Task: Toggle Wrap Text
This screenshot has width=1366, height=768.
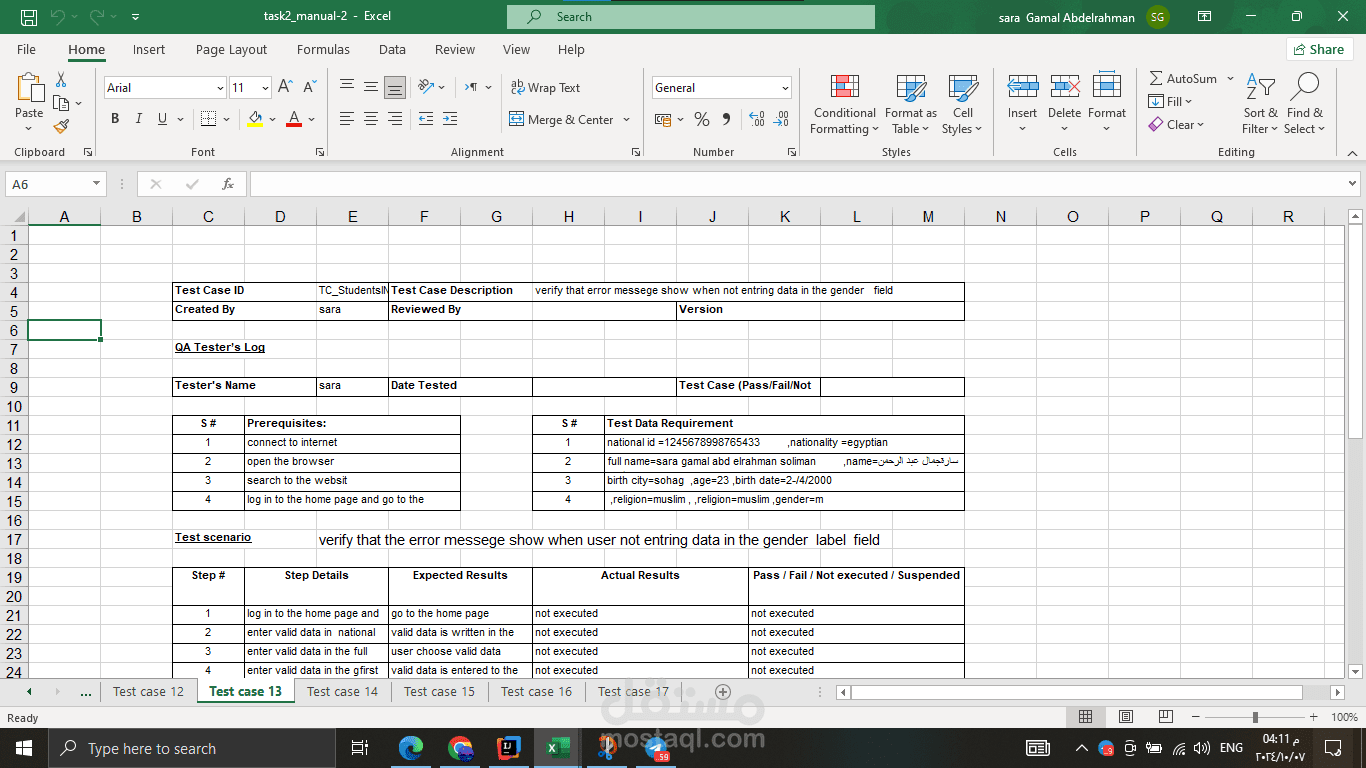Action: pos(545,88)
